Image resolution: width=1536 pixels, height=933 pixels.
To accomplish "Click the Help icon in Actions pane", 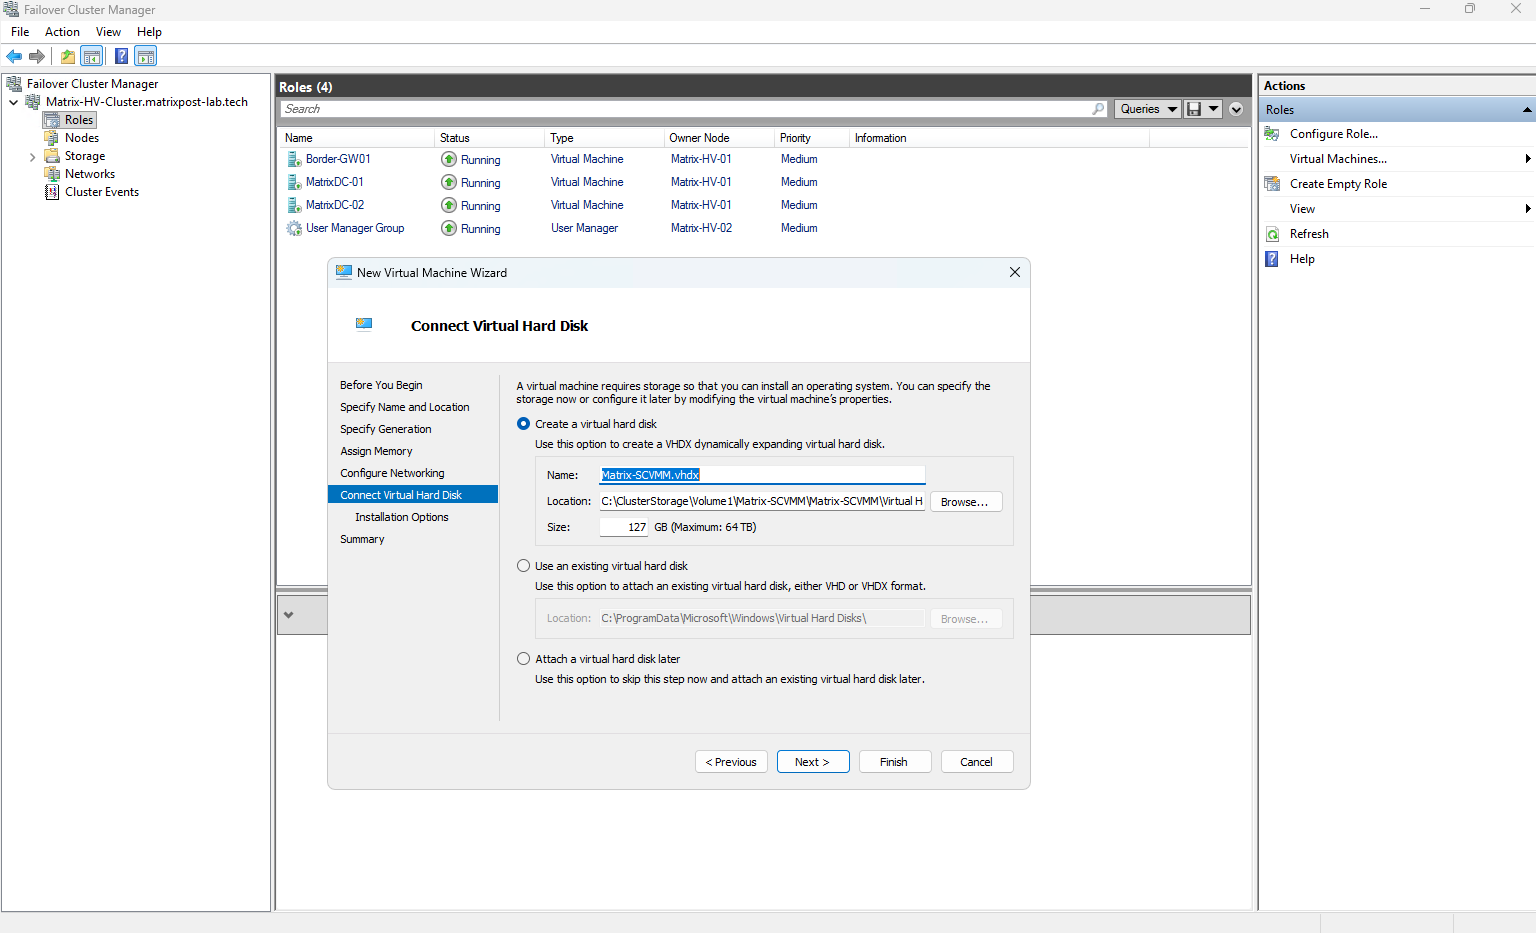I will [1272, 259].
